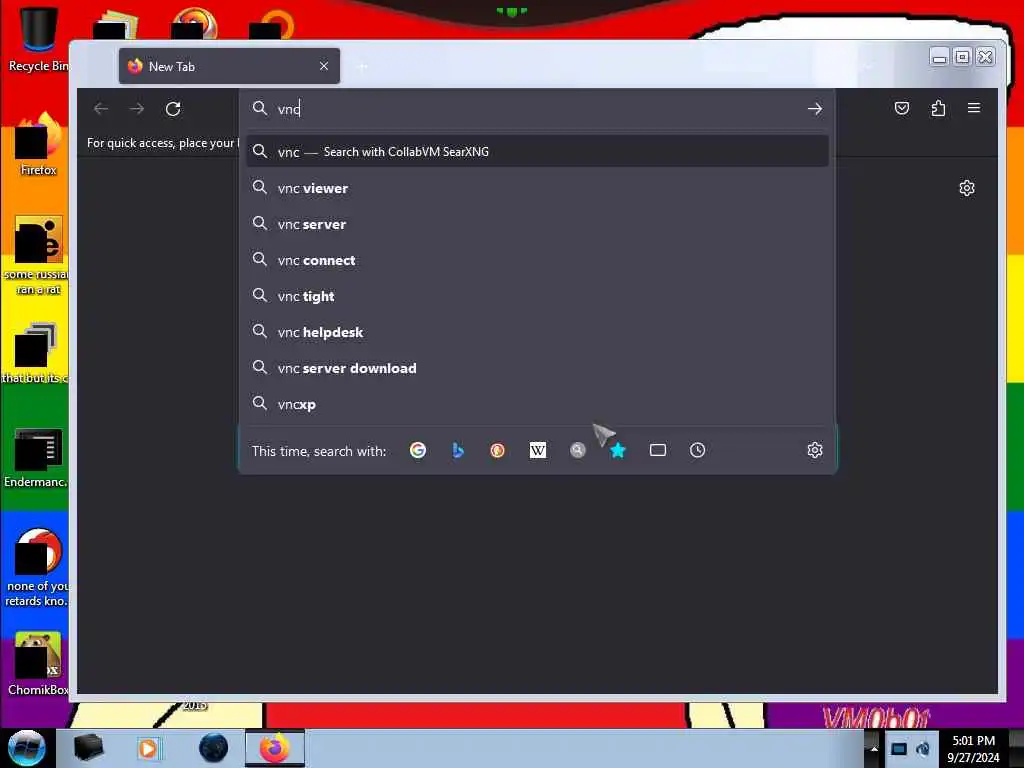Search History using the clock icon
The image size is (1024, 768).
click(x=697, y=450)
